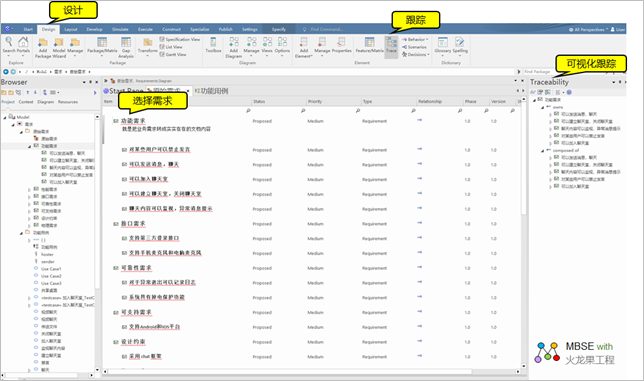Screen dimensions: 644x381
Task: Open the Transform package tool
Action: point(147,45)
